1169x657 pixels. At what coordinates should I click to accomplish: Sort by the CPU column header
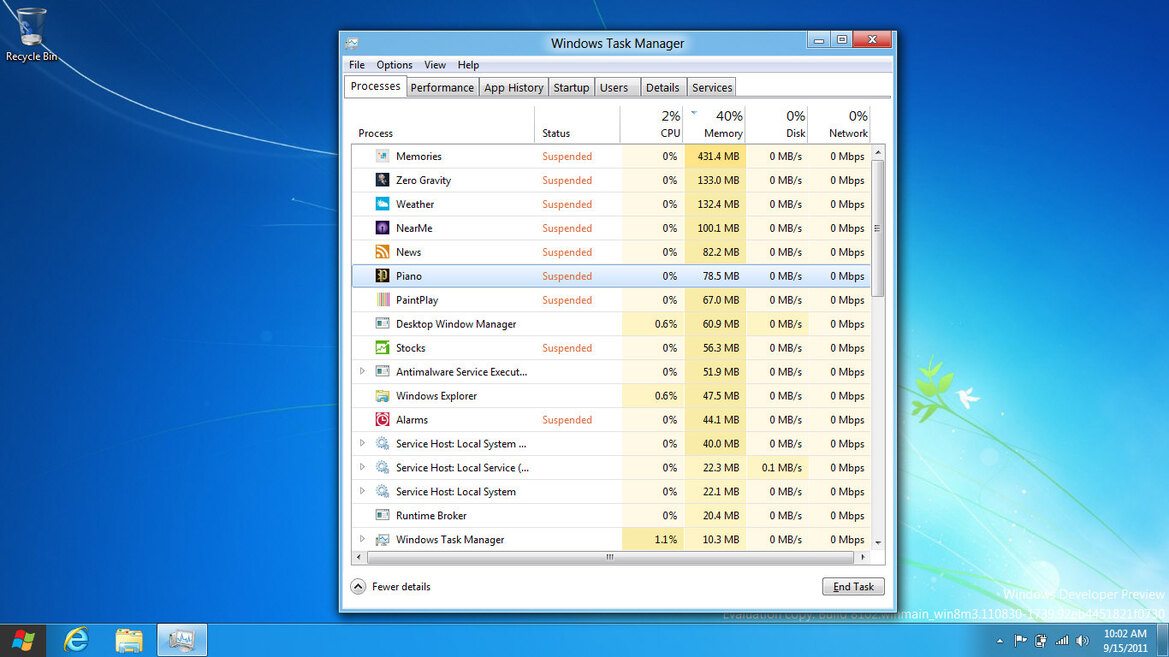click(x=652, y=124)
